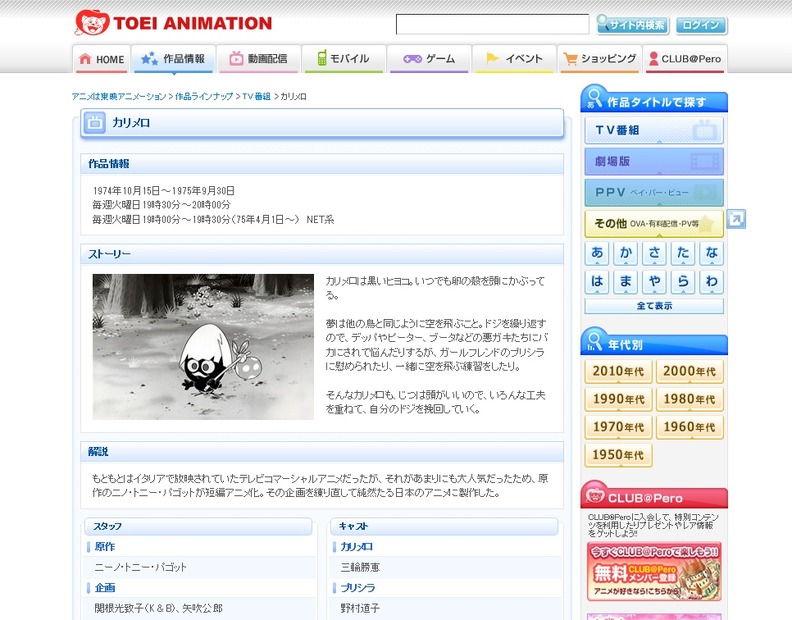Filter titles by な
The image size is (792, 620).
[x=712, y=253]
